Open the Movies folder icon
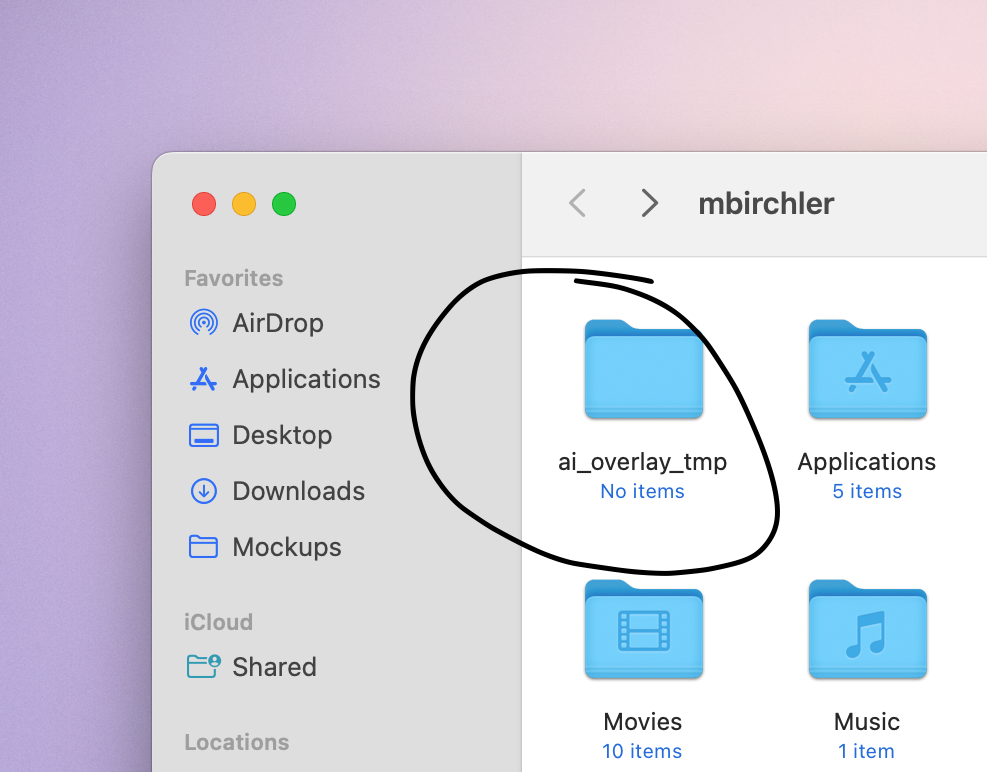 pyautogui.click(x=643, y=629)
